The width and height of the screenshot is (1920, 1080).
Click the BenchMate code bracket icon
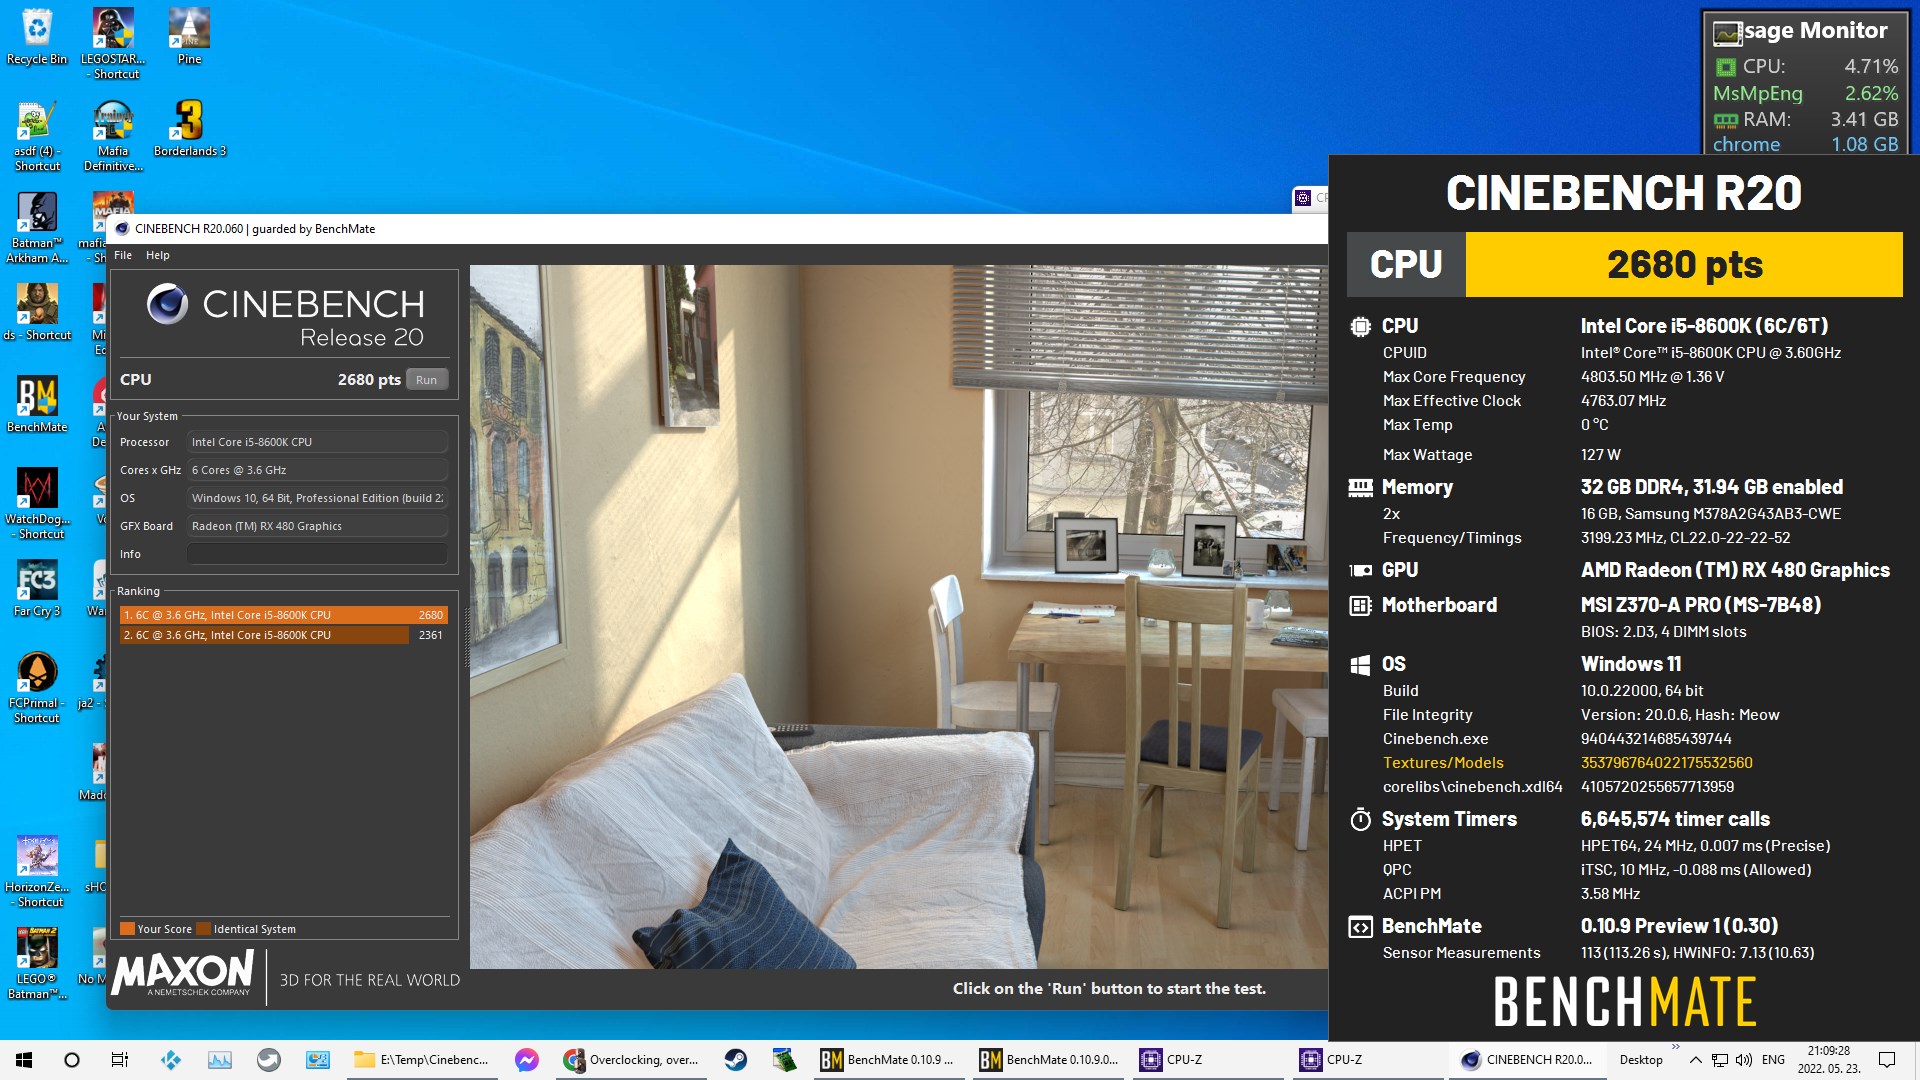[x=1360, y=927]
